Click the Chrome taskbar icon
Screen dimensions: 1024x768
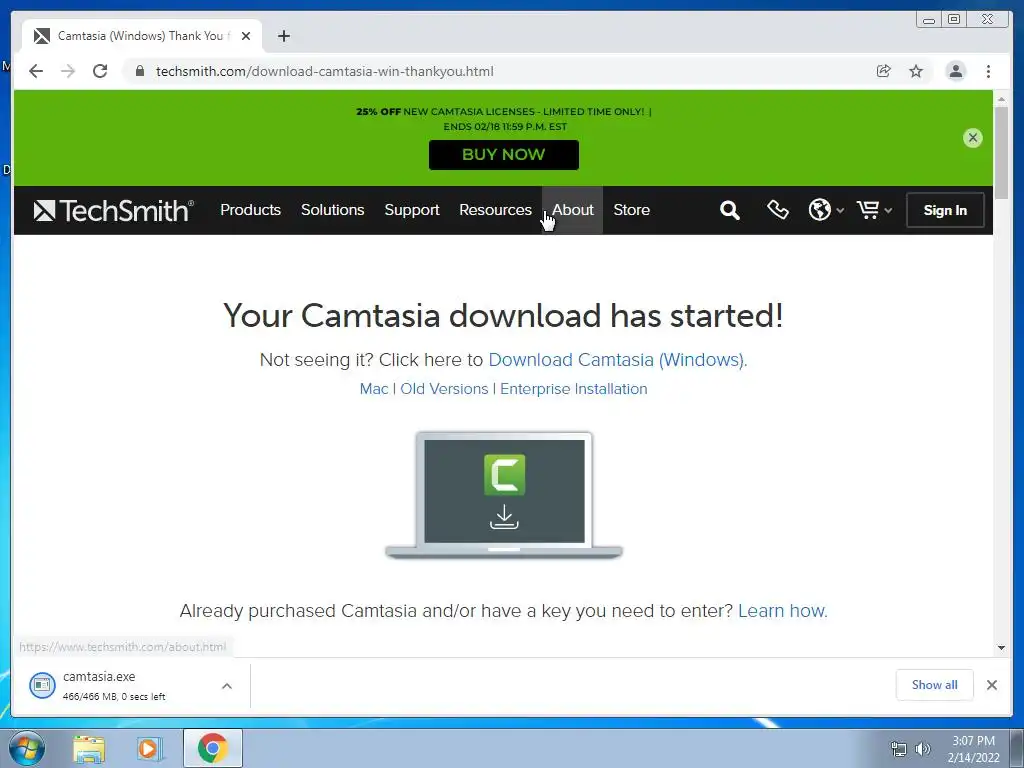(212, 748)
